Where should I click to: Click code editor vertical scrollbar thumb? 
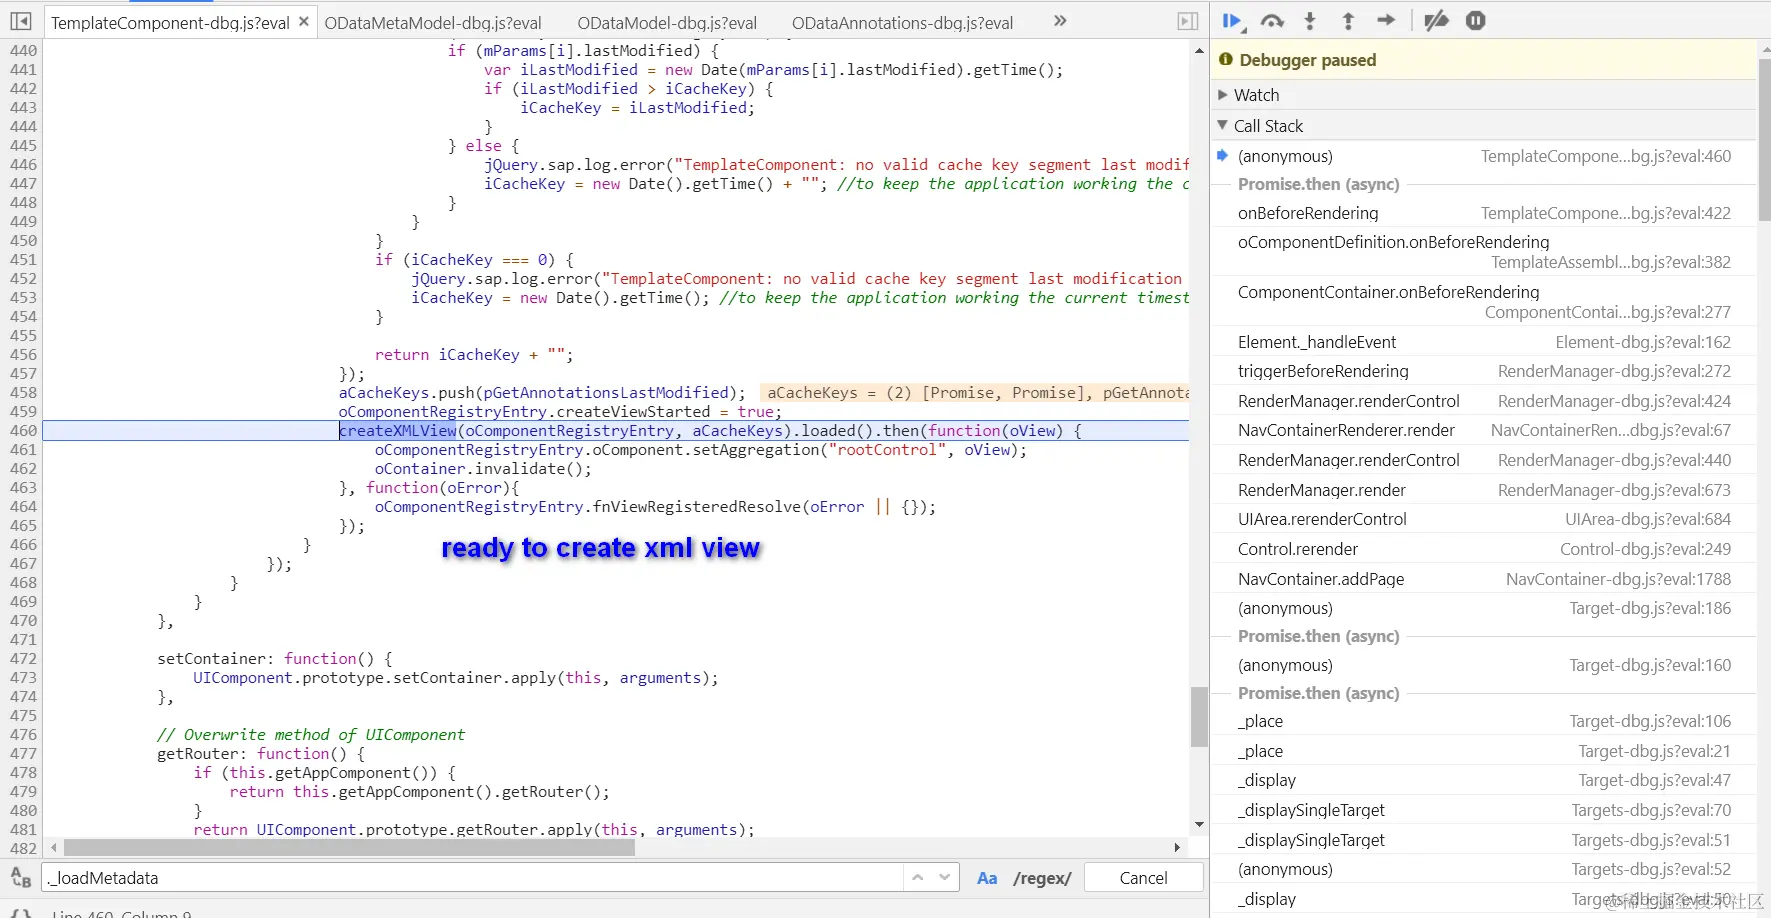coord(1199,716)
